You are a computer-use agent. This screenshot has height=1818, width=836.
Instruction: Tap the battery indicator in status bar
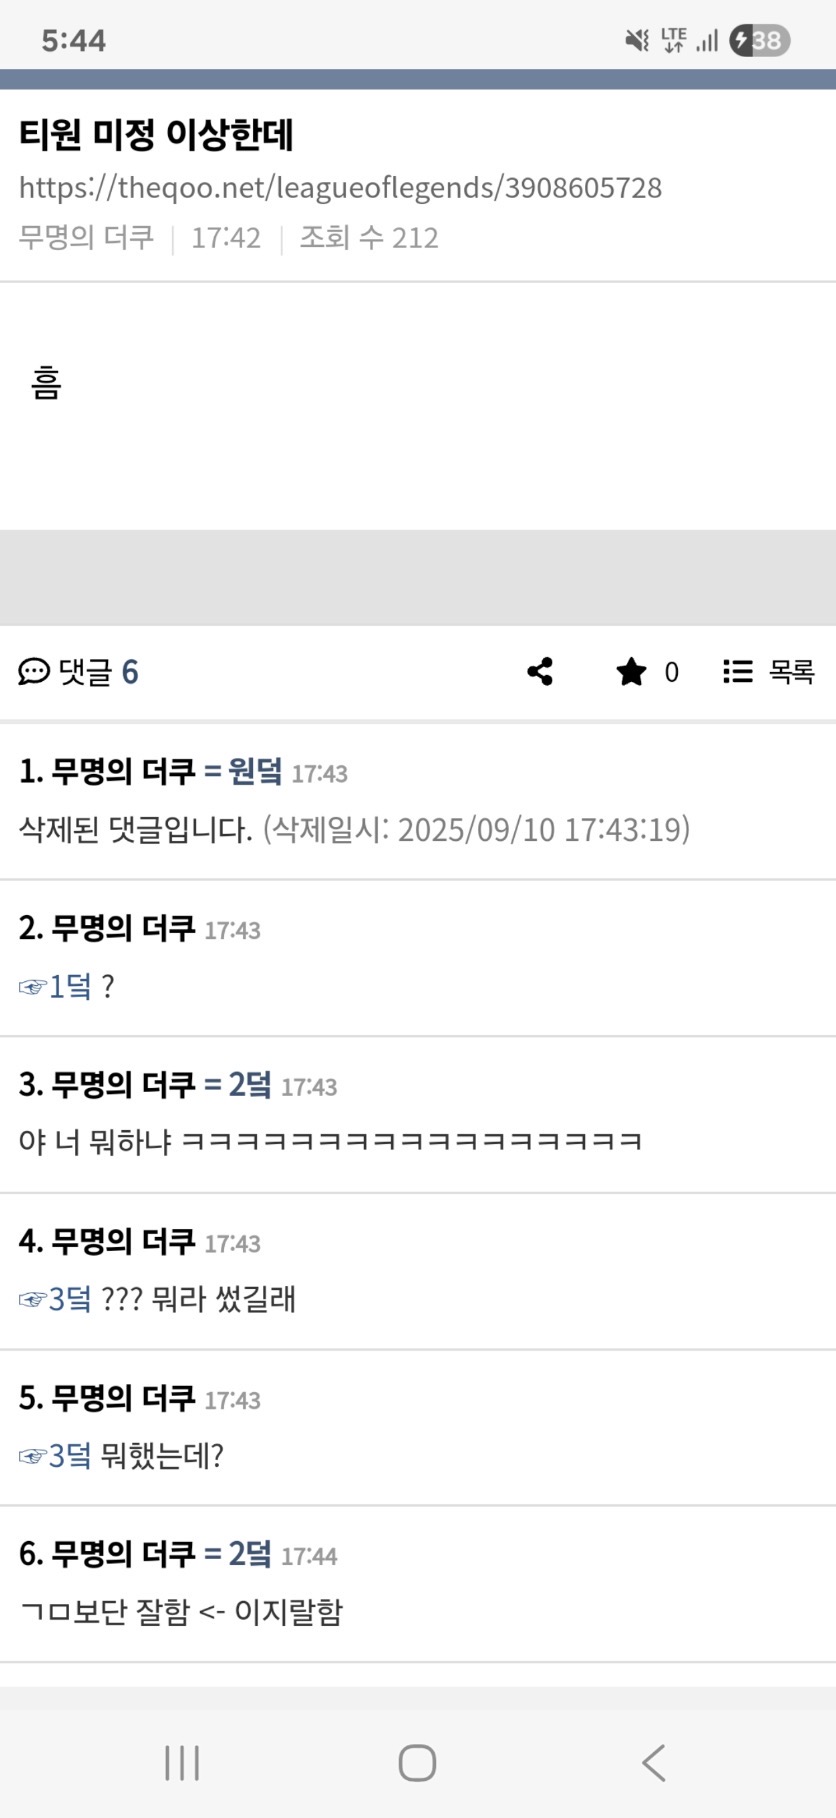(x=759, y=40)
